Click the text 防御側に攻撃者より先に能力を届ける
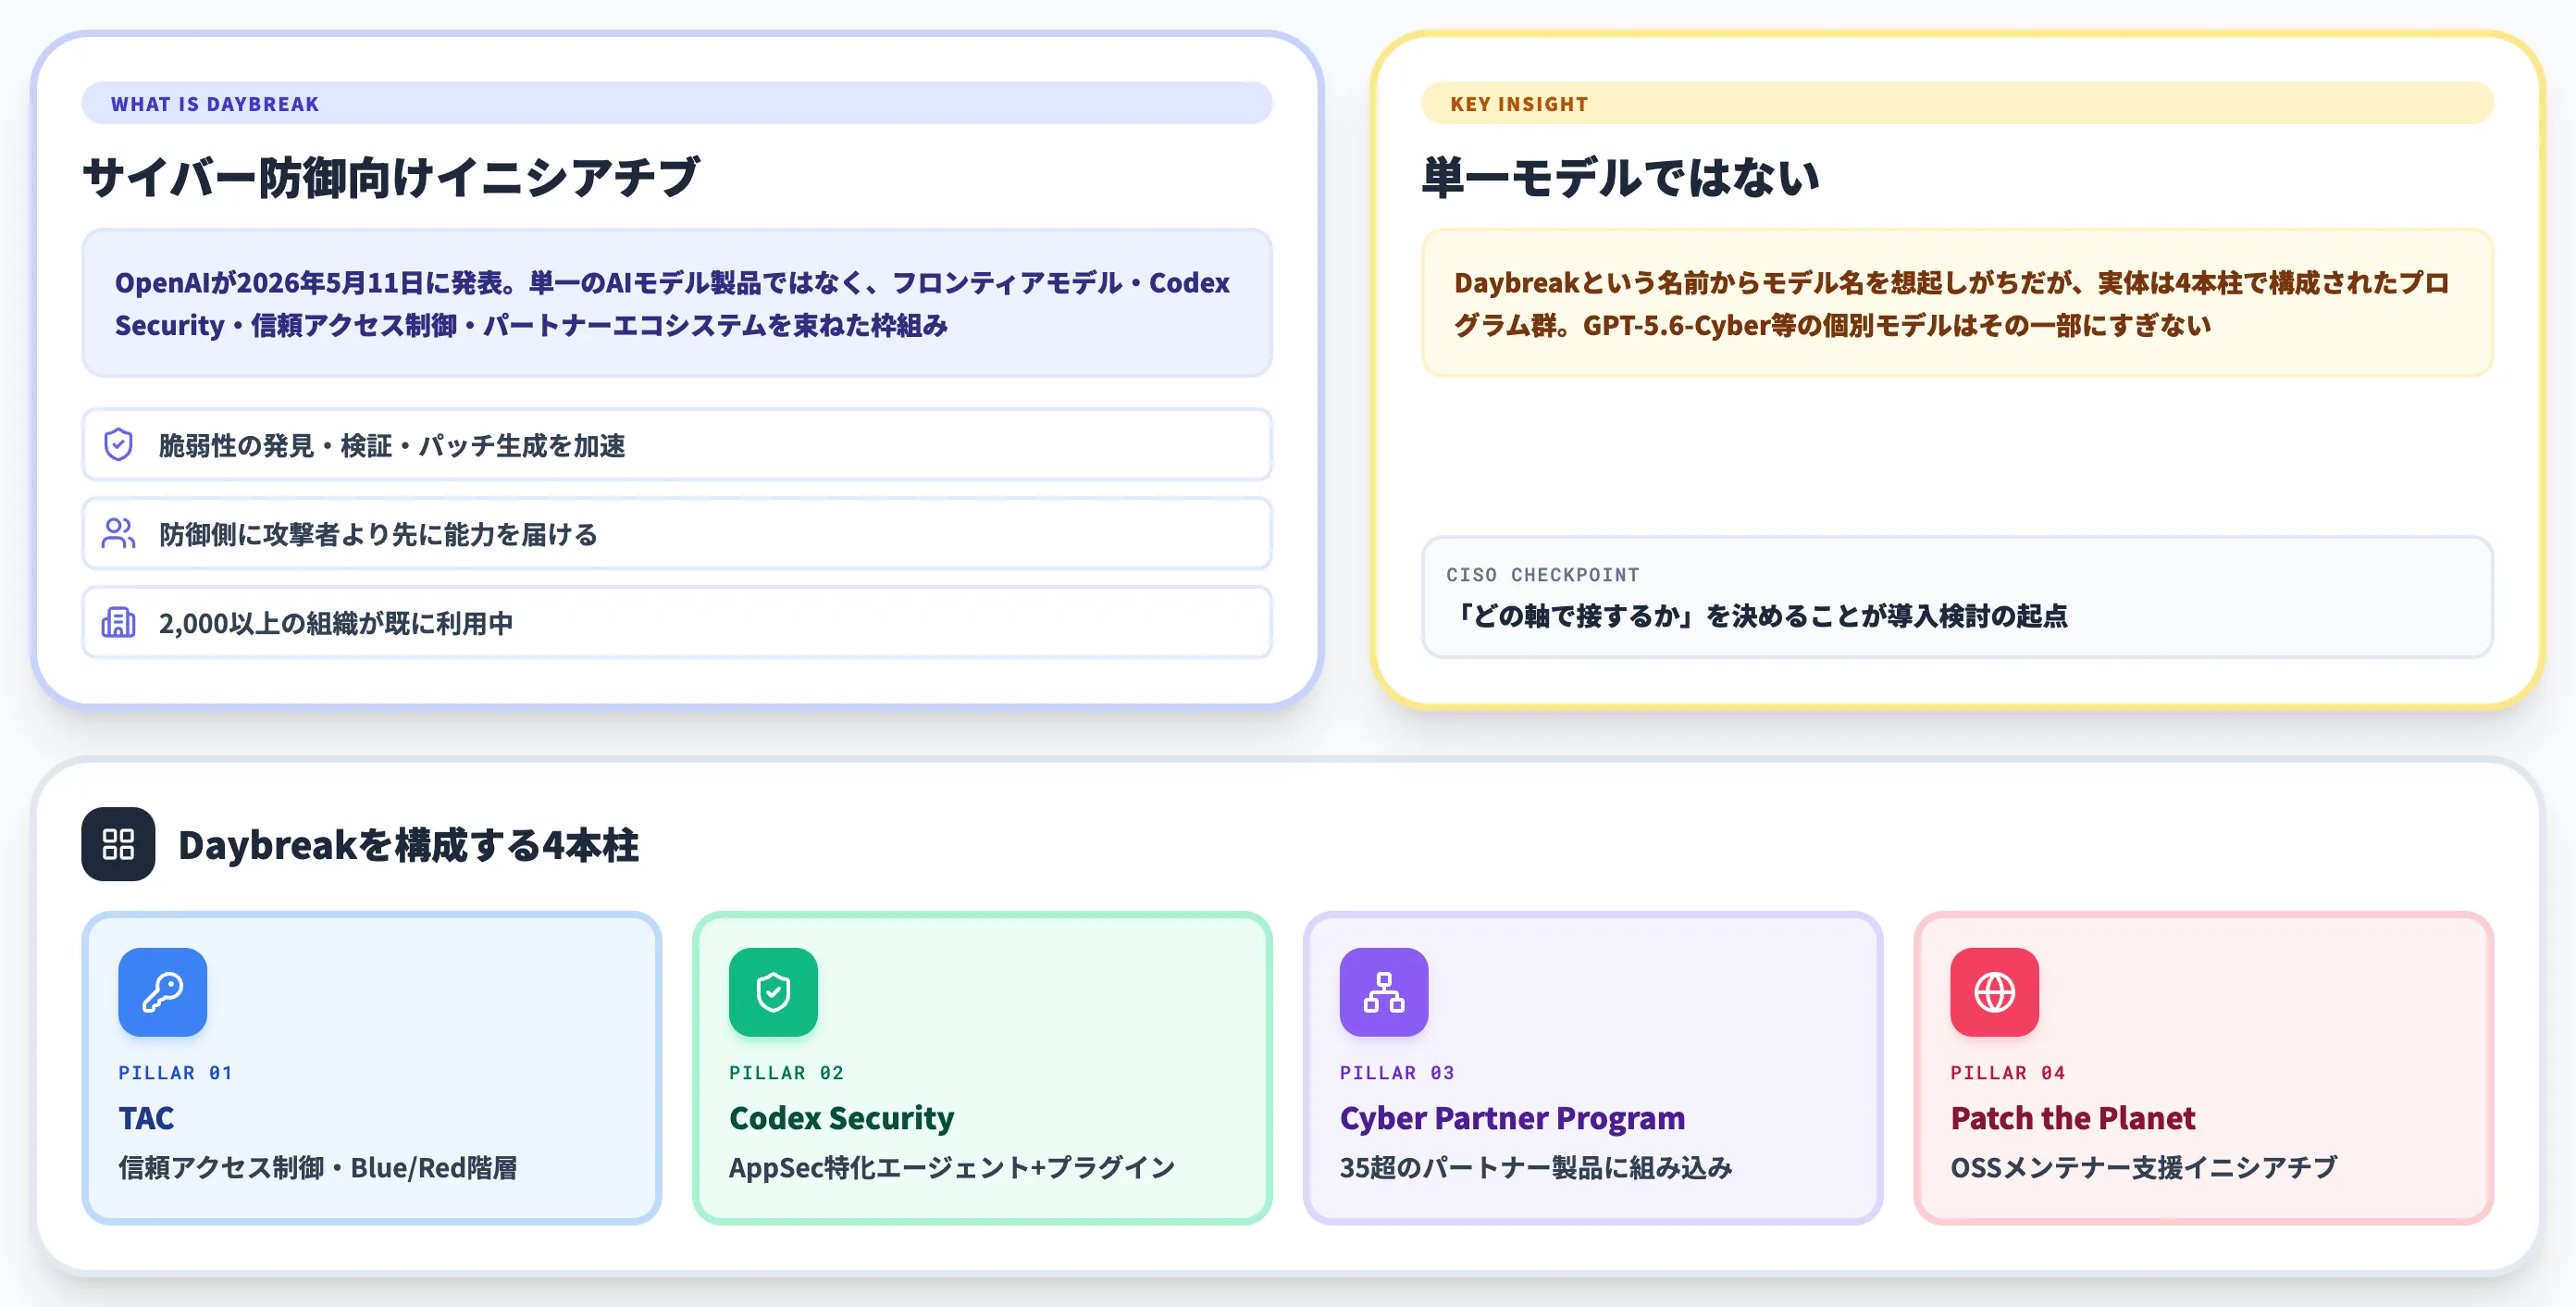The image size is (2576, 1307). [378, 534]
